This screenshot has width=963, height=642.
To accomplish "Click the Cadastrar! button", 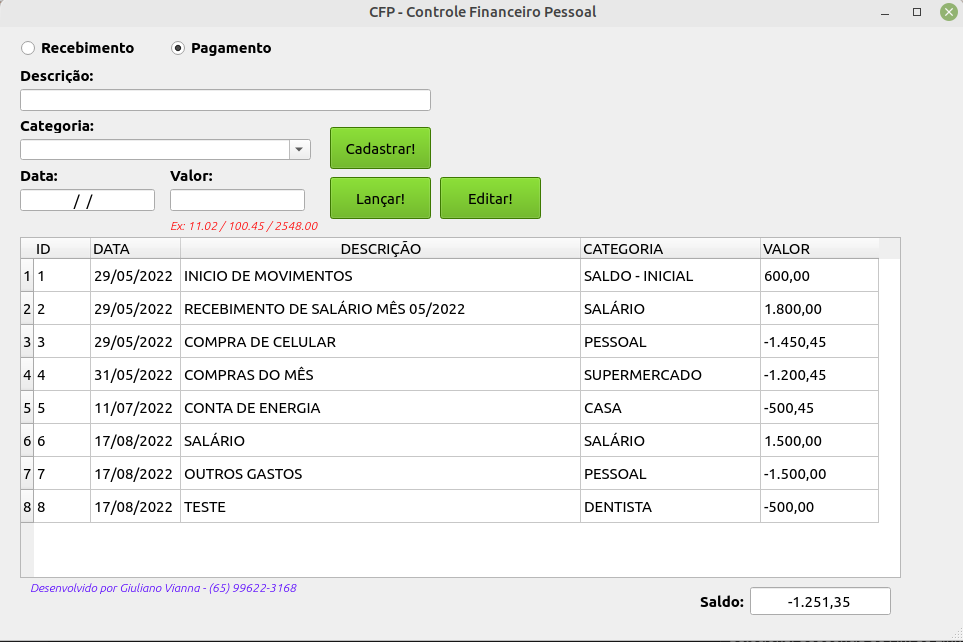I will [380, 147].
